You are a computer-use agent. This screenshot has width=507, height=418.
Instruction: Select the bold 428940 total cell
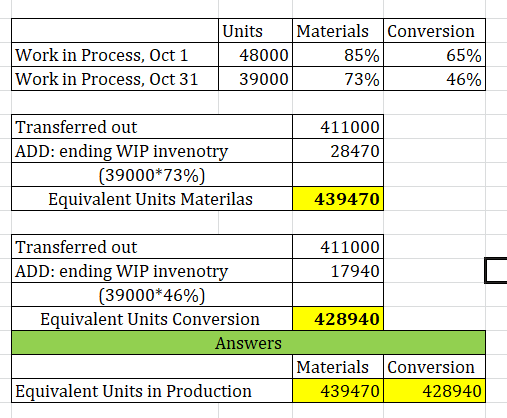coord(338,319)
